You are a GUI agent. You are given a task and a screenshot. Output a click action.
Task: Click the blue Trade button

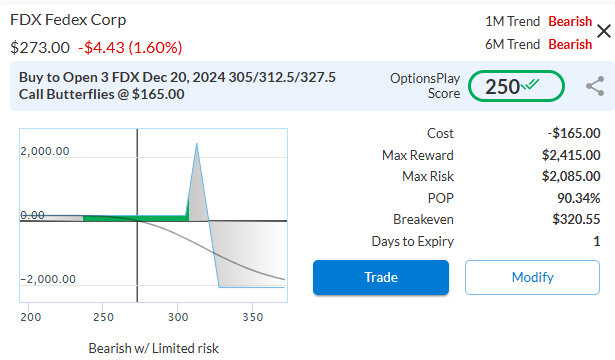point(381,277)
